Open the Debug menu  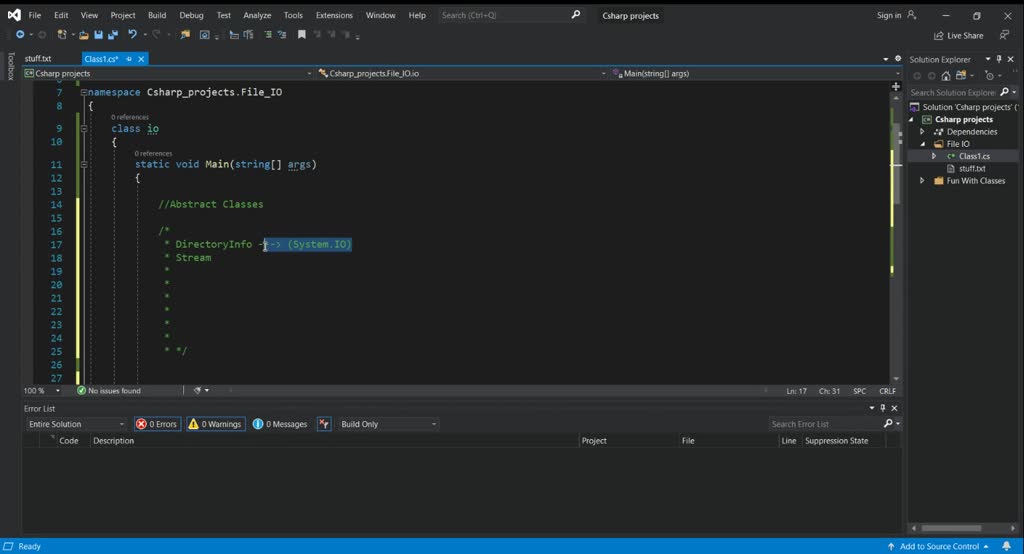[x=191, y=15]
